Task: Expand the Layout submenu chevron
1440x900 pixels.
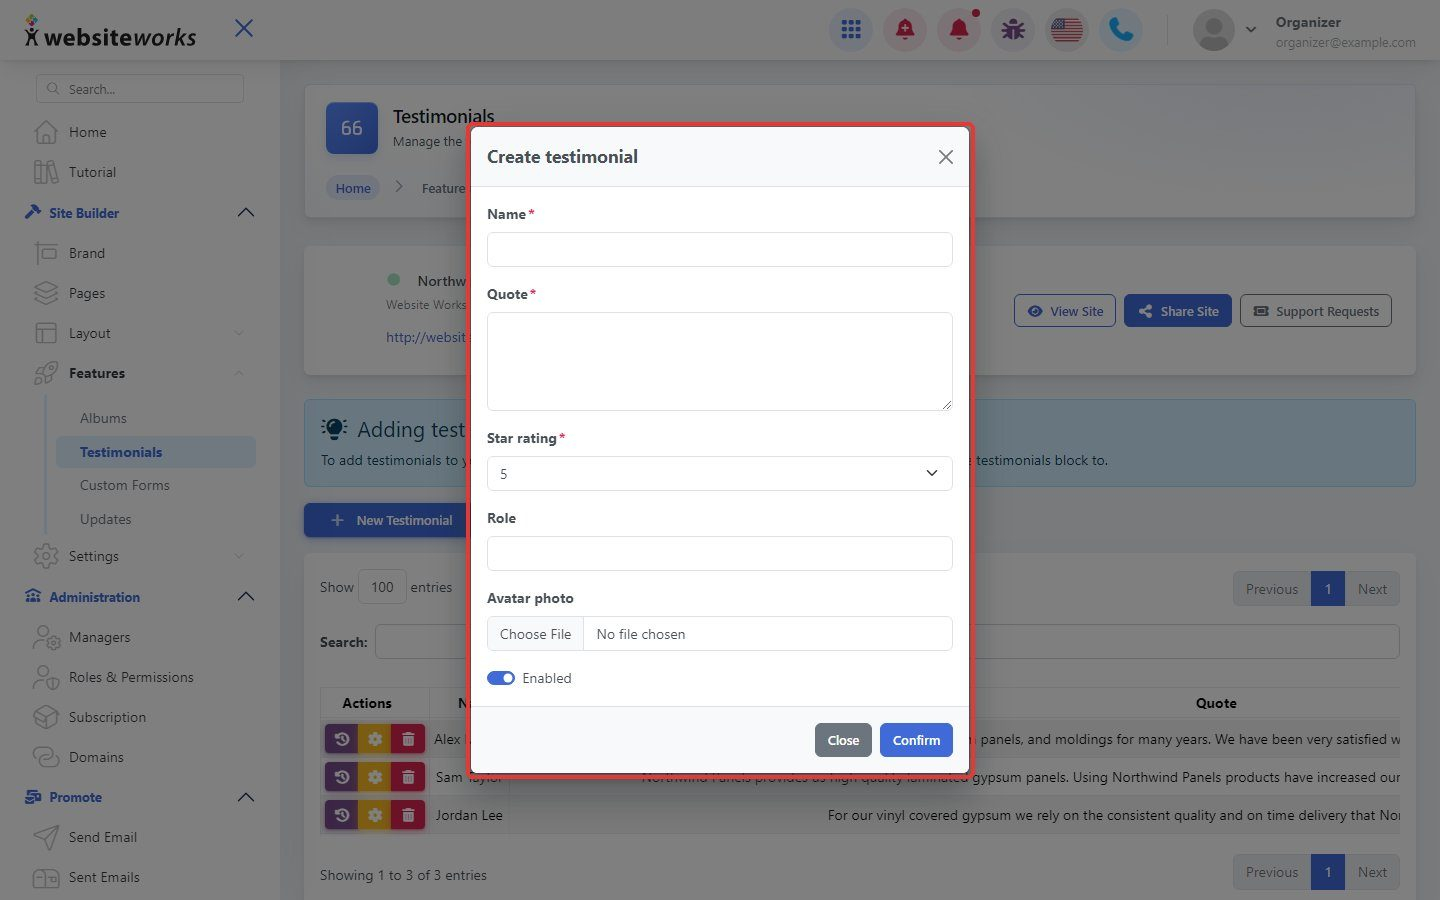Action: point(239,333)
